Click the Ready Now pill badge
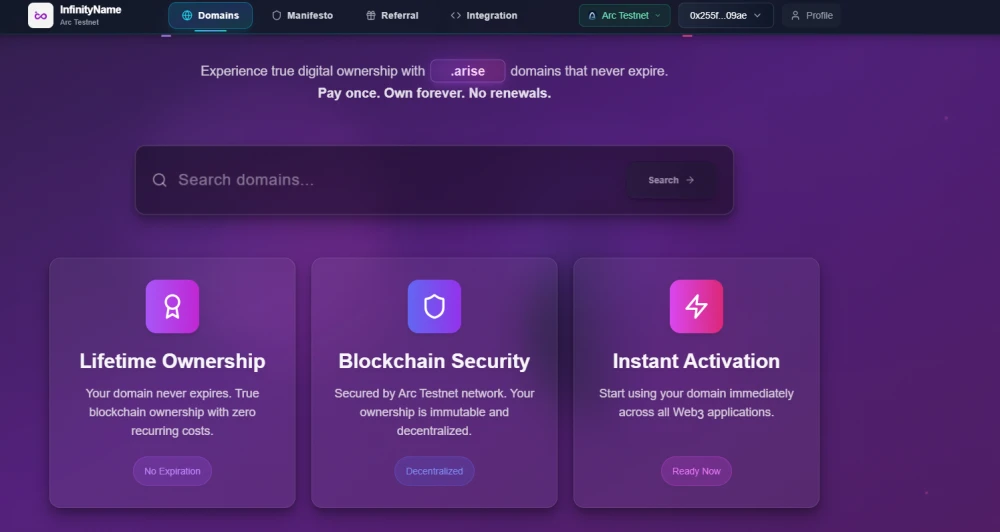This screenshot has width=1000, height=532. [x=696, y=471]
